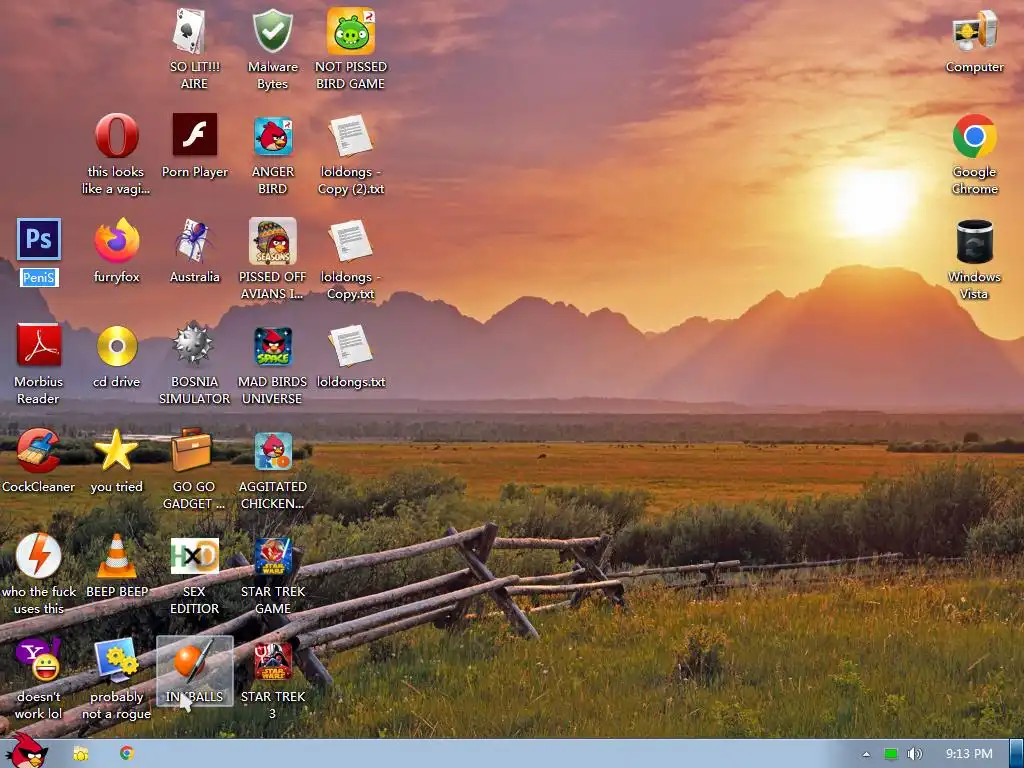Screen dimensions: 1024x768
Task: Open BEEP BEEP VLC cone icon
Action: pos(117,556)
